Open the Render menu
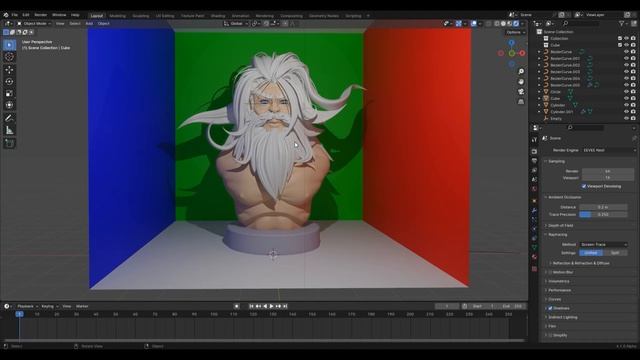This screenshot has height=360, width=640. pos(40,15)
